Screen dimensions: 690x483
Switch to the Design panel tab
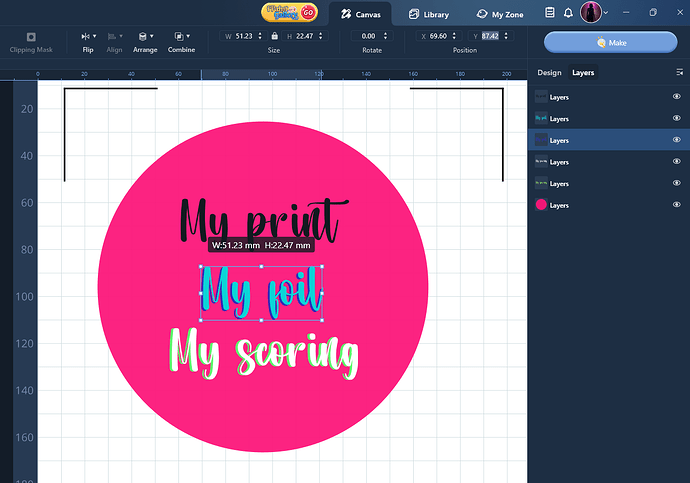pyautogui.click(x=549, y=73)
